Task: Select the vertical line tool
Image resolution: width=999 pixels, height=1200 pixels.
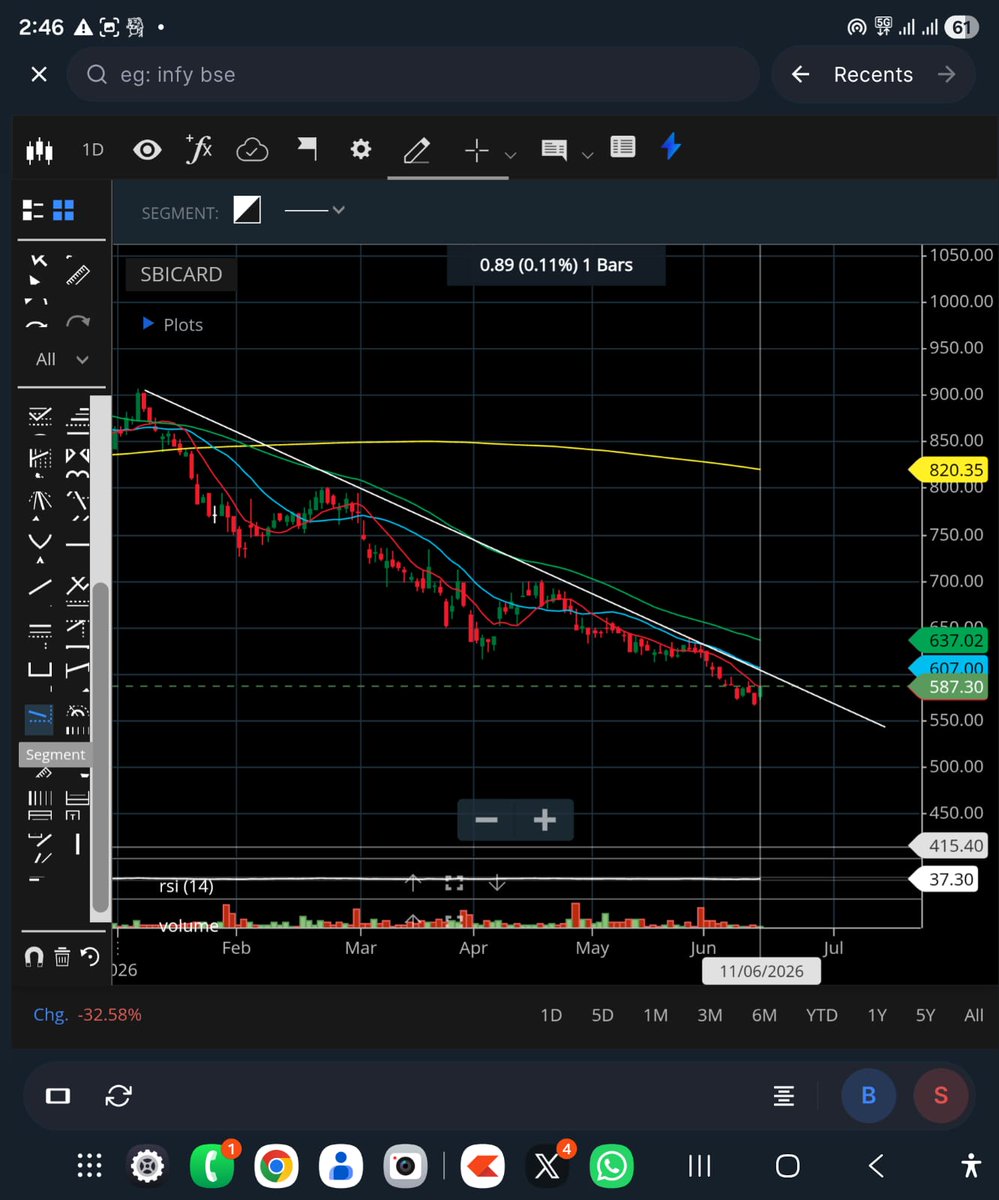Action: (x=77, y=845)
